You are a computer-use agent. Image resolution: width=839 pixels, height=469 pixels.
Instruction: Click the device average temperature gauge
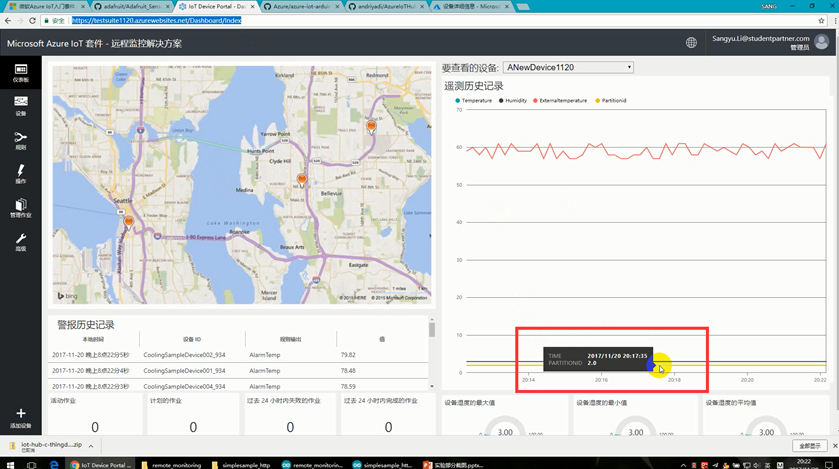766,426
